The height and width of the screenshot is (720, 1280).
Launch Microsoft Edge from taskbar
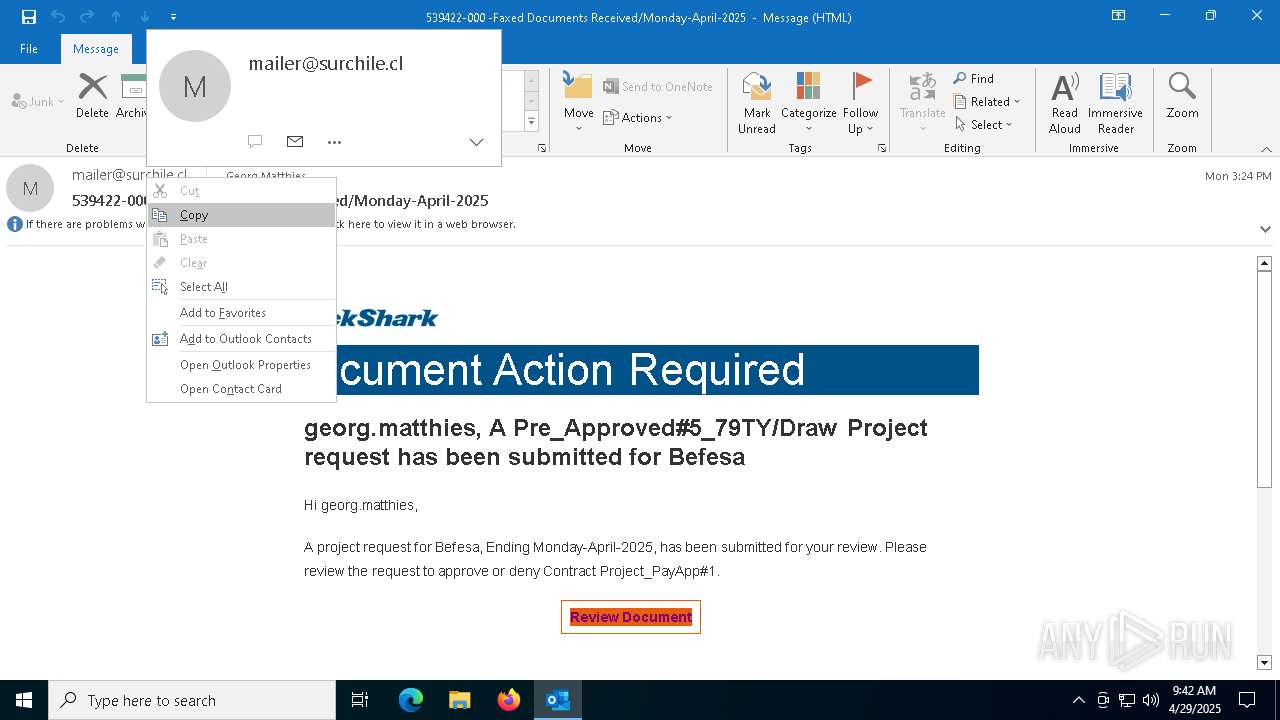click(x=411, y=700)
